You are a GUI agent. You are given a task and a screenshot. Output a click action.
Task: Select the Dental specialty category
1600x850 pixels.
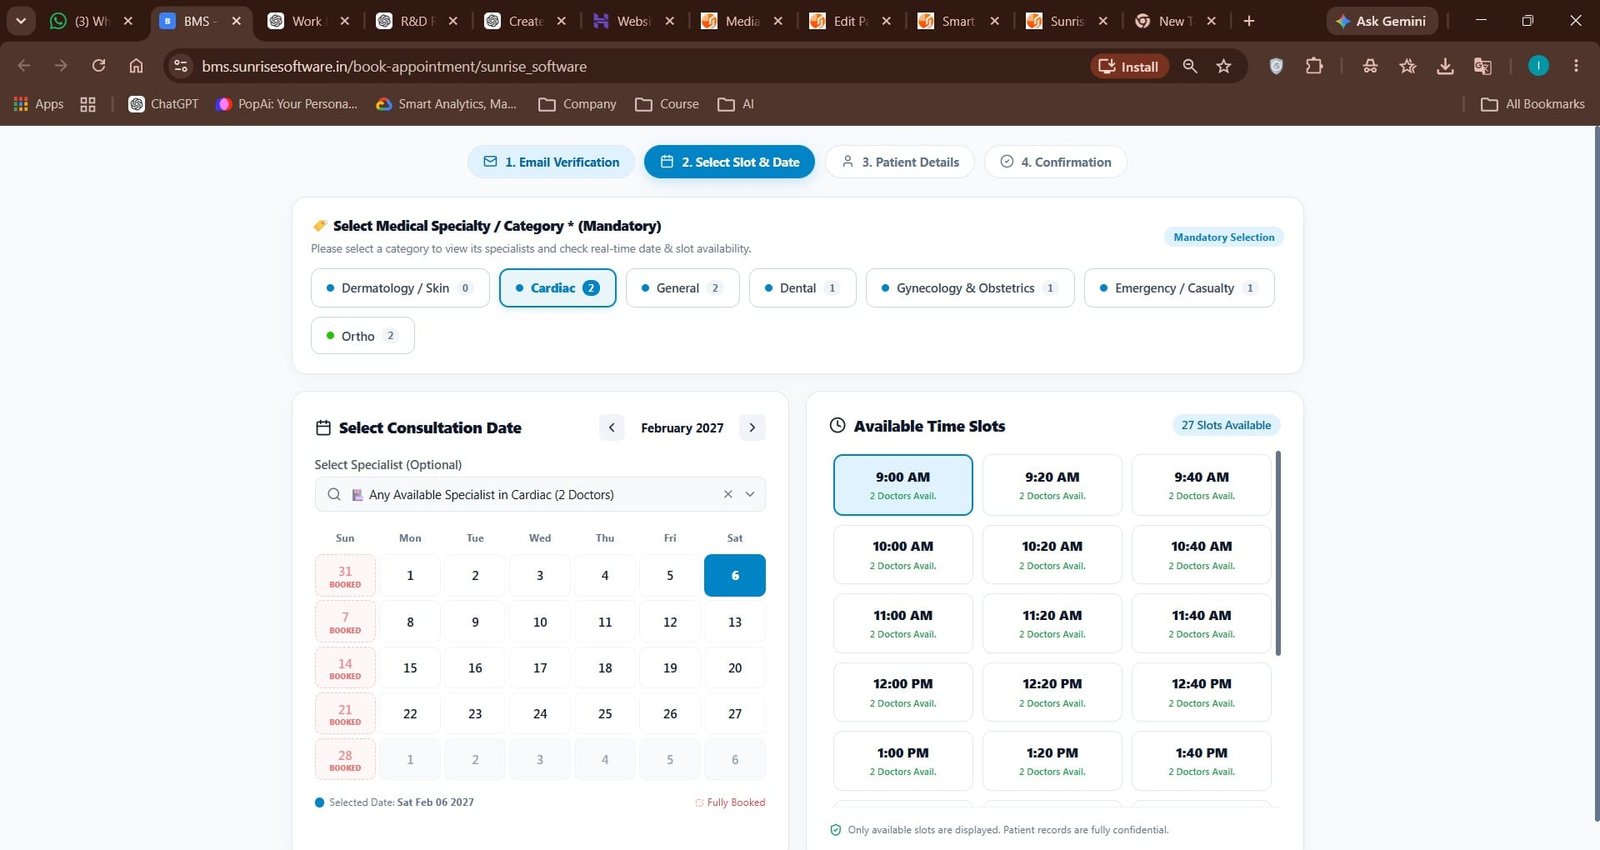tap(803, 288)
